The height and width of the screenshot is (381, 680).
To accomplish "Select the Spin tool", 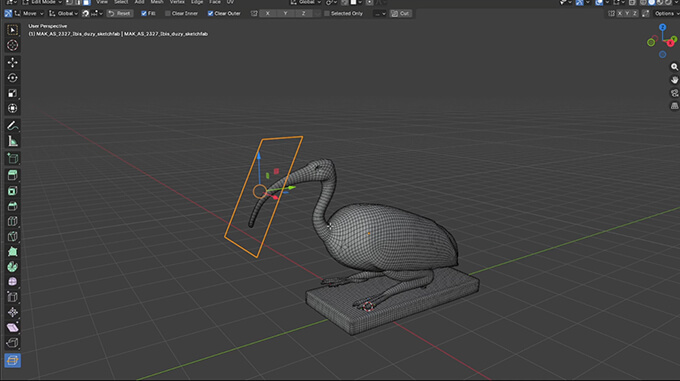I will pyautogui.click(x=13, y=267).
